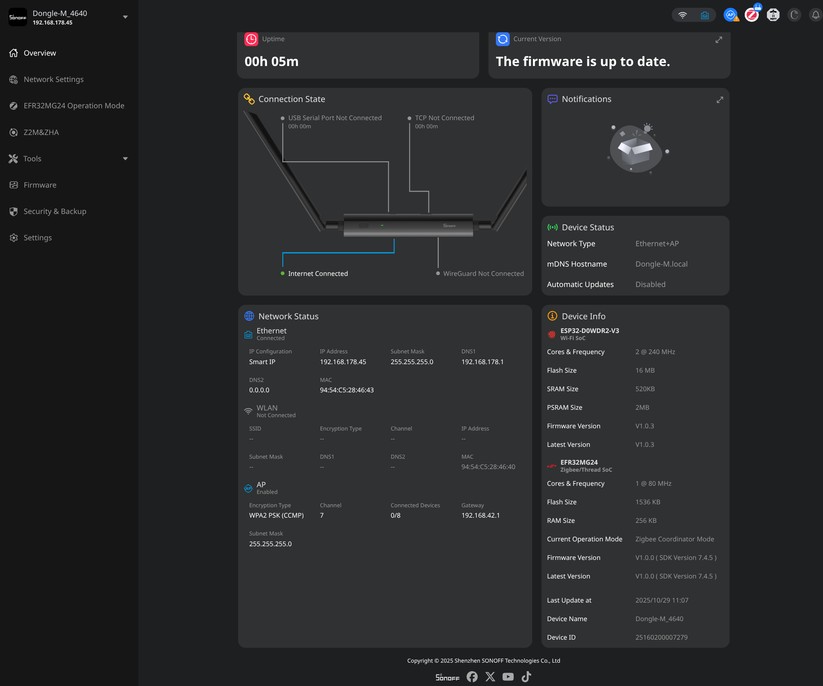Click the AP status icon with warning badge
The height and width of the screenshot is (686, 823).
coord(730,14)
